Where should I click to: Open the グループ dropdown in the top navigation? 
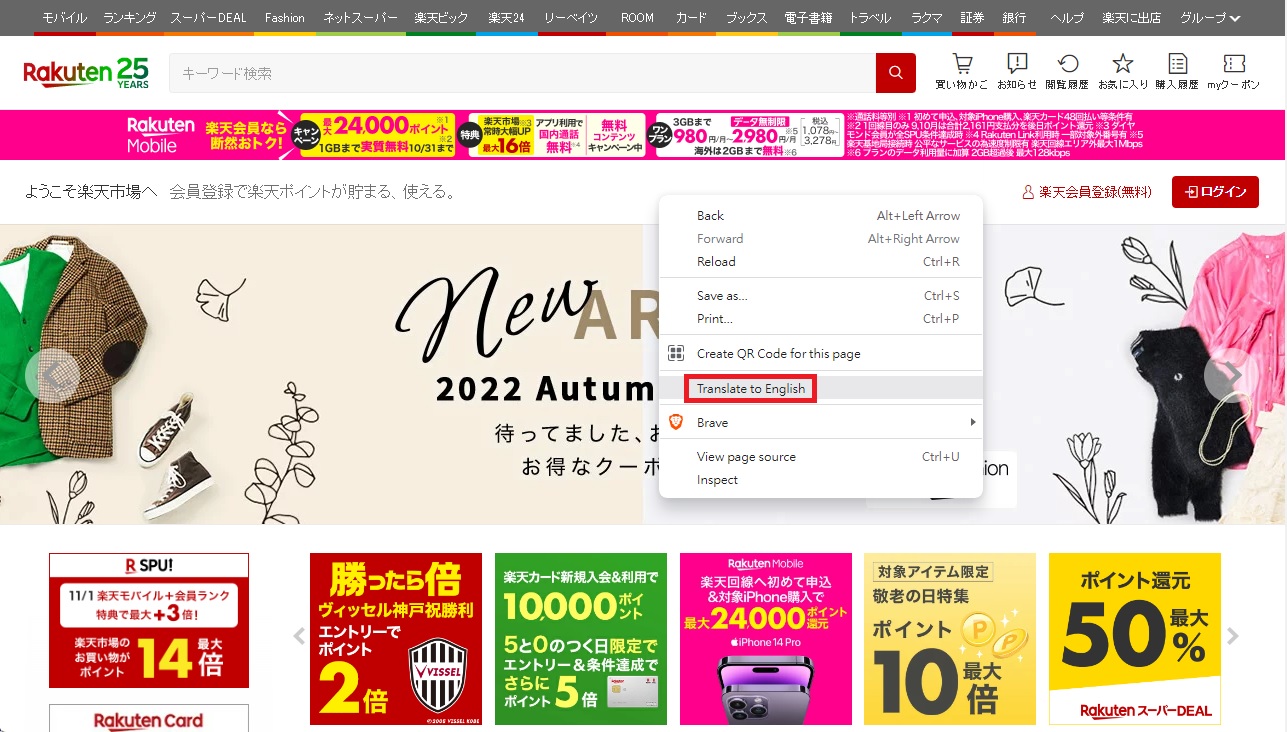click(1208, 17)
